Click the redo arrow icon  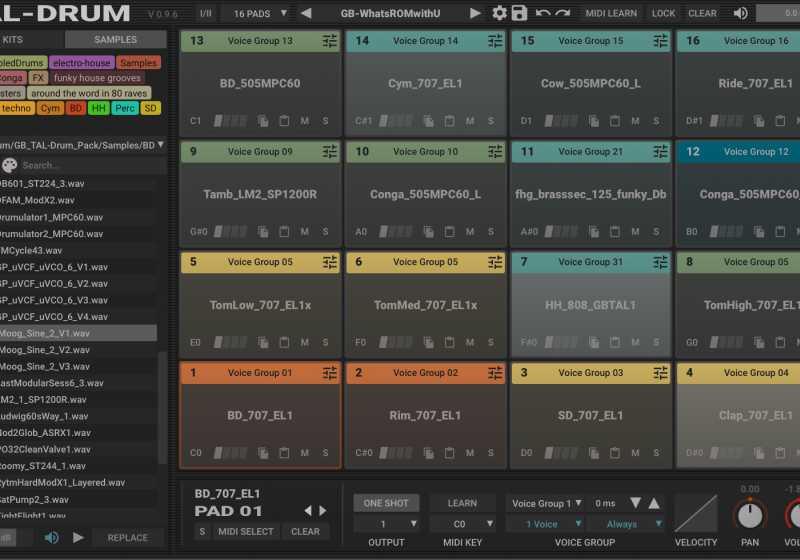[563, 13]
